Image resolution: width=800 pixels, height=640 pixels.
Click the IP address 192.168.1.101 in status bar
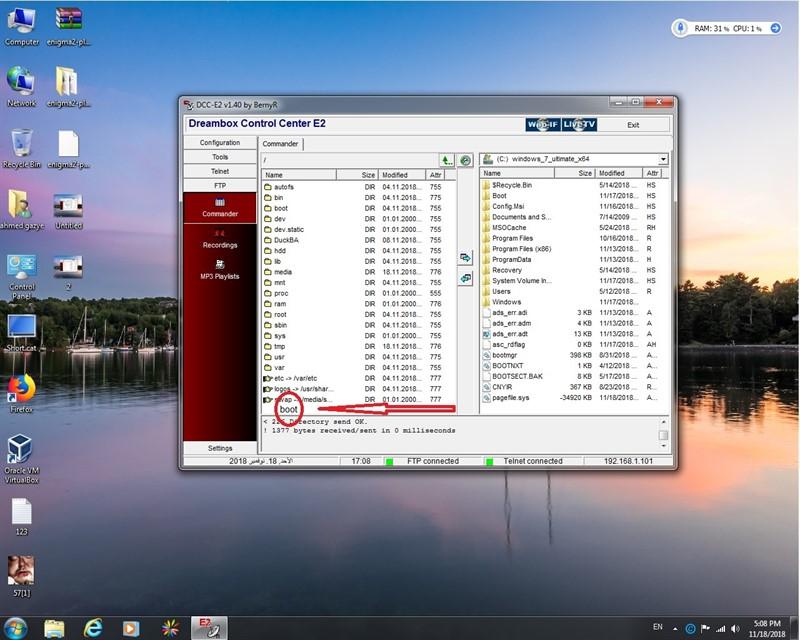coord(628,461)
